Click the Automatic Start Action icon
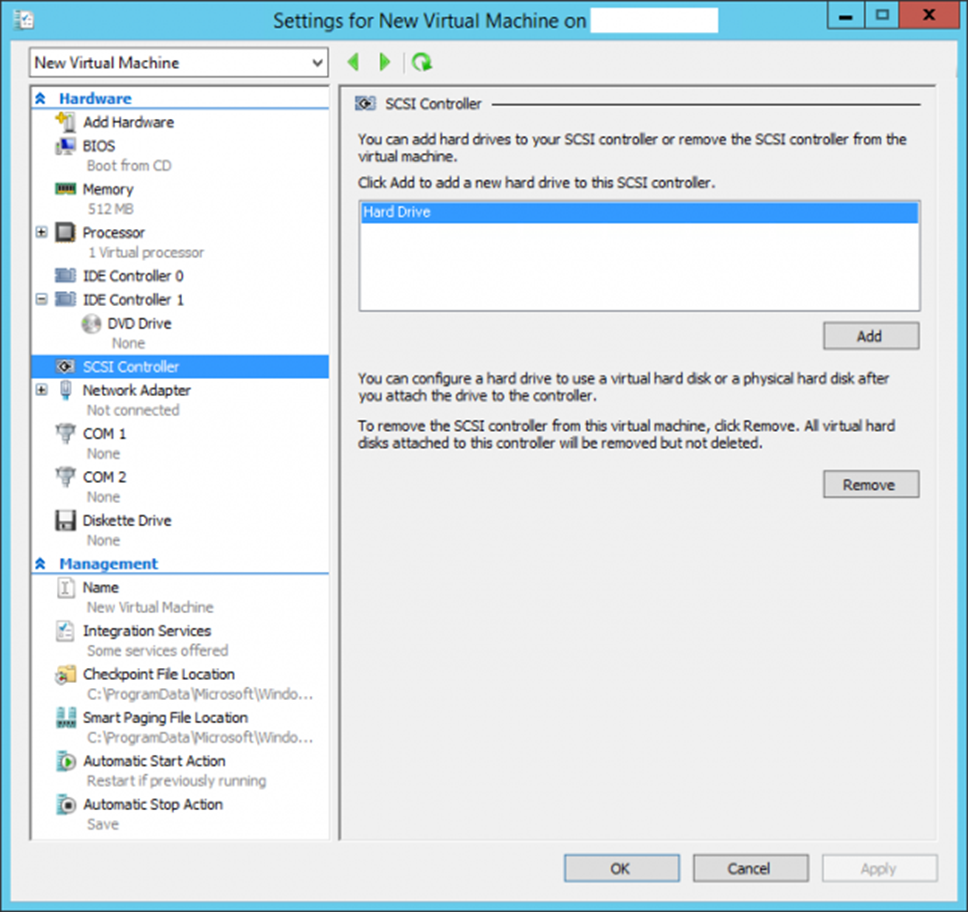 (65, 761)
